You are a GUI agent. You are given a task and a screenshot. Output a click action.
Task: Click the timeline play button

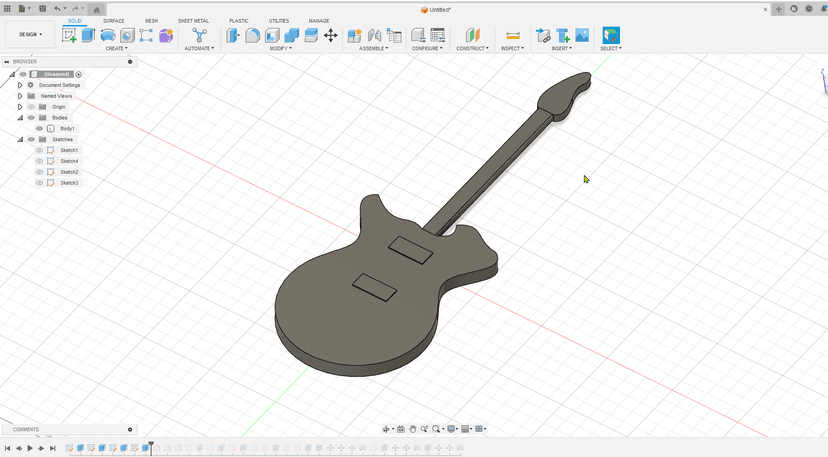(x=30, y=449)
